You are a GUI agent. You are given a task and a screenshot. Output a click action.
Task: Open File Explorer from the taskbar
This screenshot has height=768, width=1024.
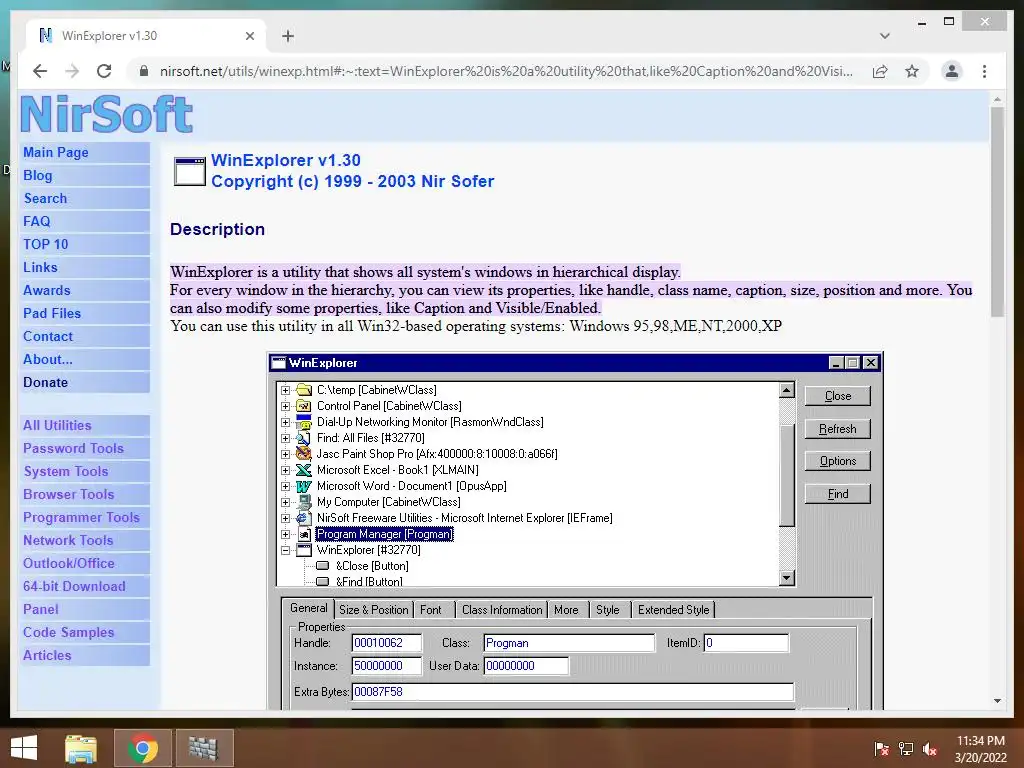pyautogui.click(x=81, y=748)
